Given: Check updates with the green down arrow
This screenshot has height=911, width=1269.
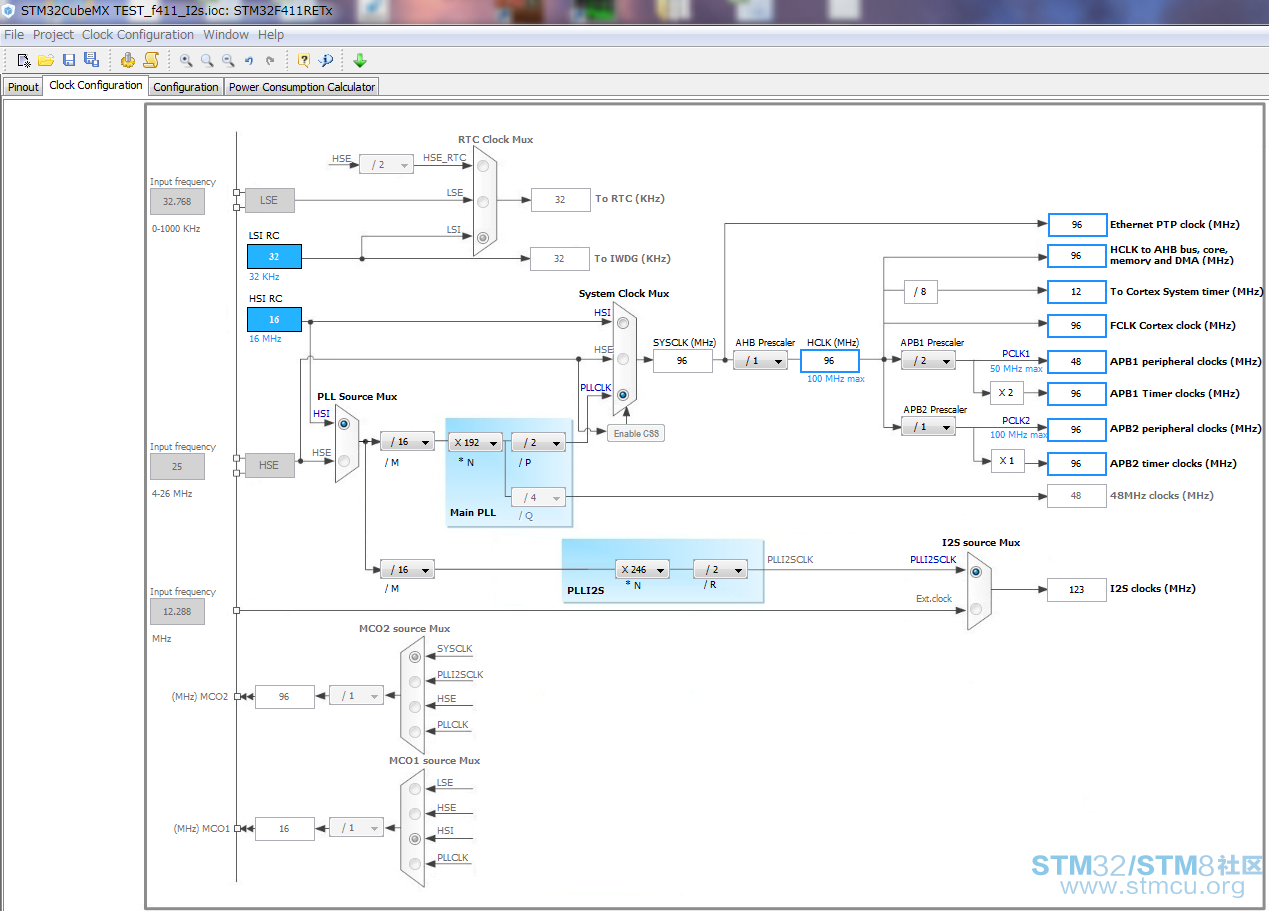Looking at the screenshot, I should click(x=360, y=60).
